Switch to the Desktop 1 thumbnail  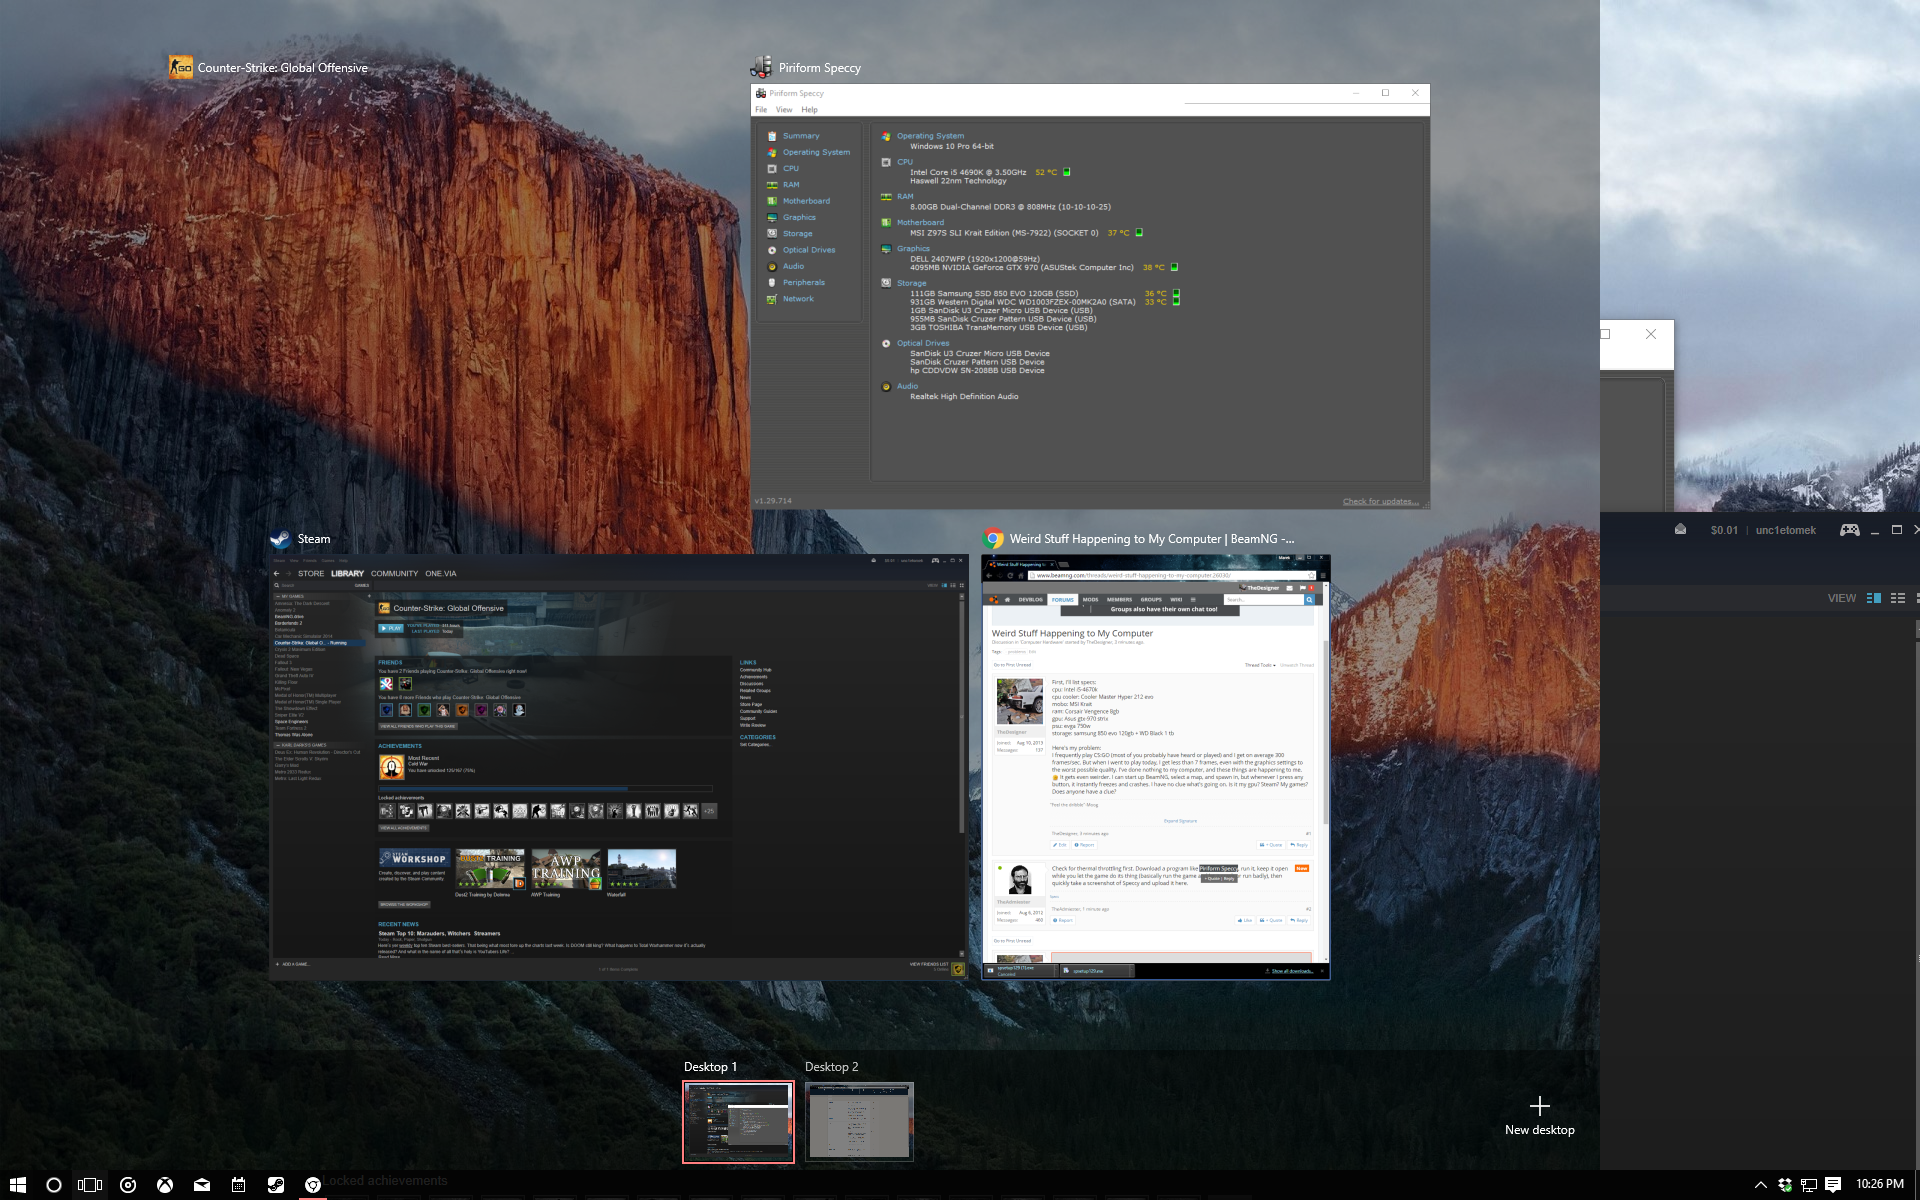point(738,1122)
